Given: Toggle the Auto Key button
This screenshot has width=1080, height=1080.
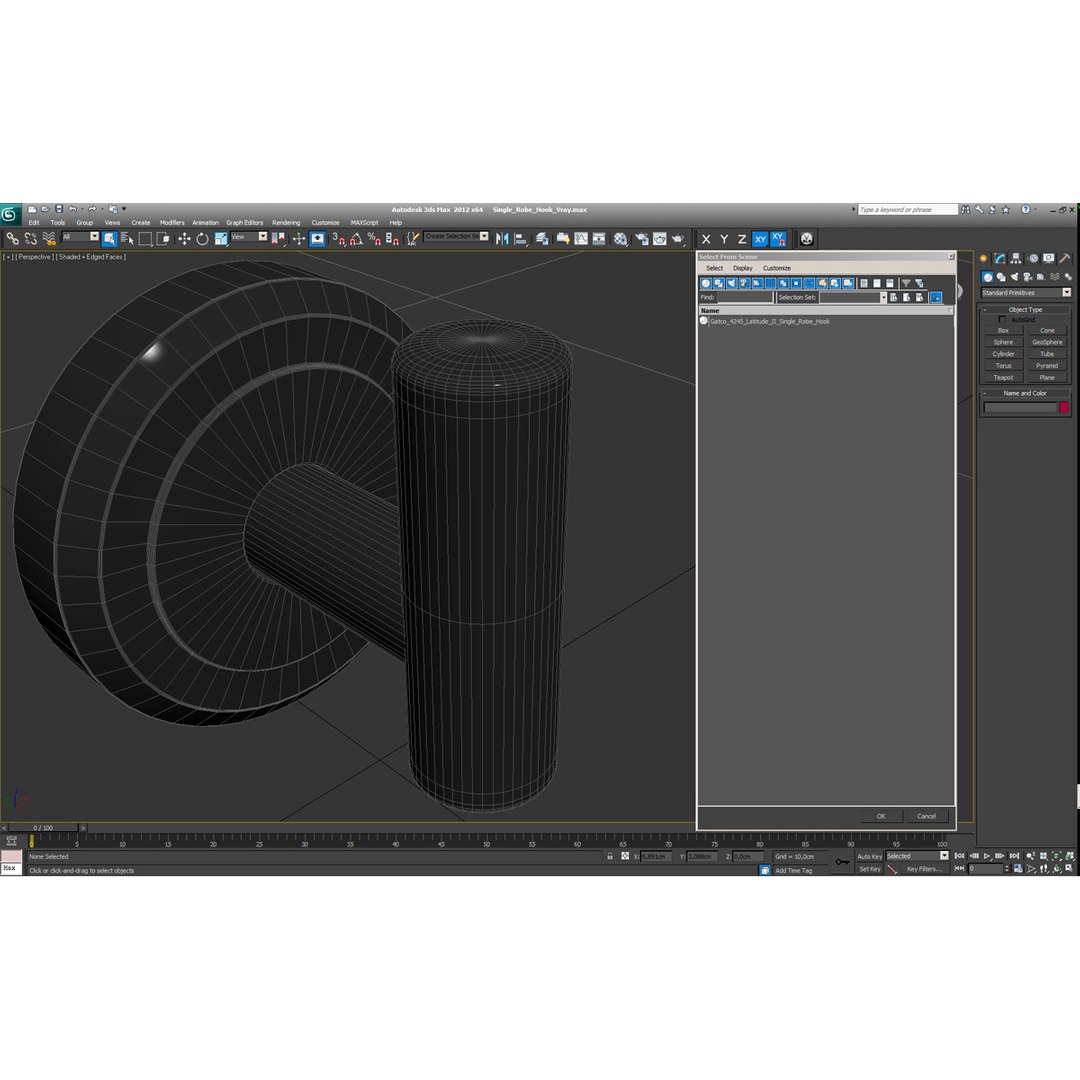Looking at the screenshot, I should pos(869,856).
